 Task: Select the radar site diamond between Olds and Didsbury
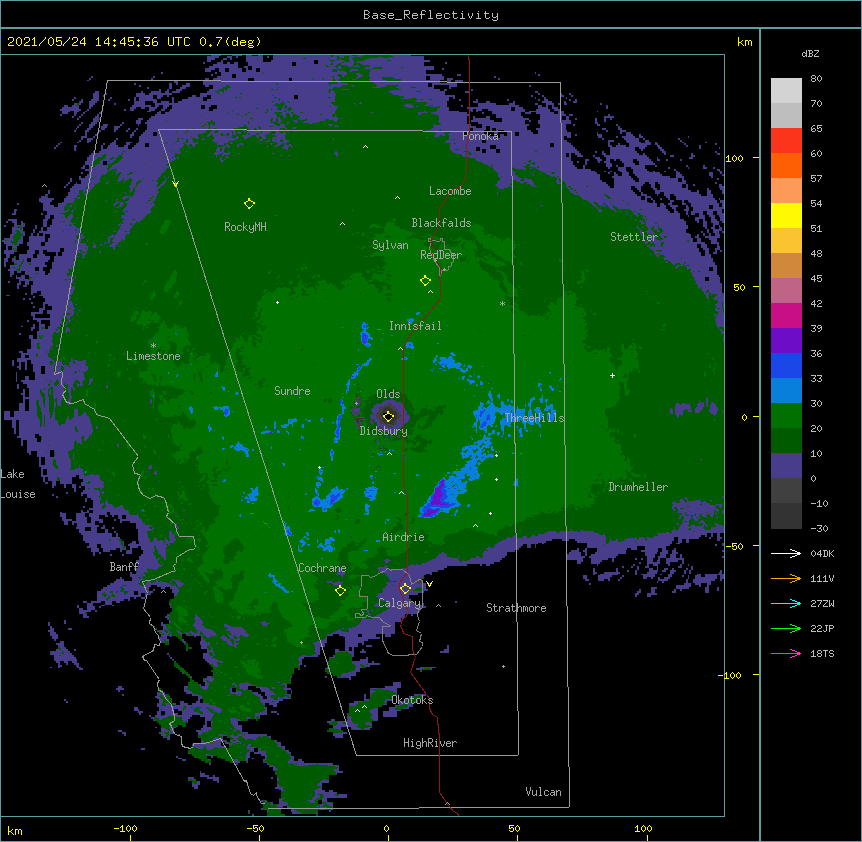coord(388,417)
